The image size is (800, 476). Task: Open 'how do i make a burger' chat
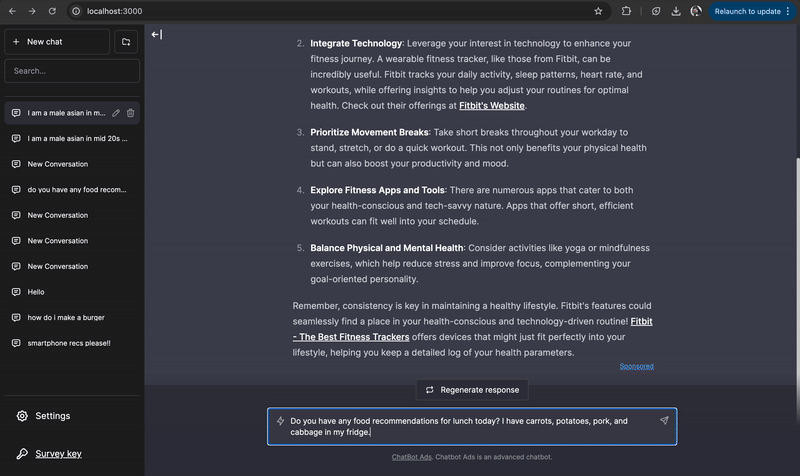(x=72, y=317)
